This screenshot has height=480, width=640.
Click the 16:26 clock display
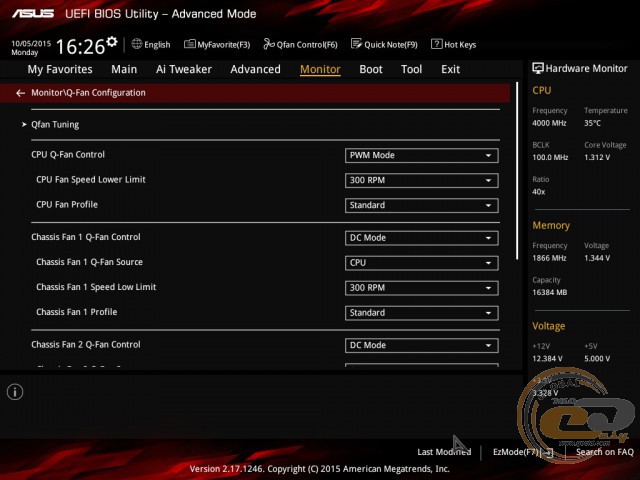coord(80,46)
